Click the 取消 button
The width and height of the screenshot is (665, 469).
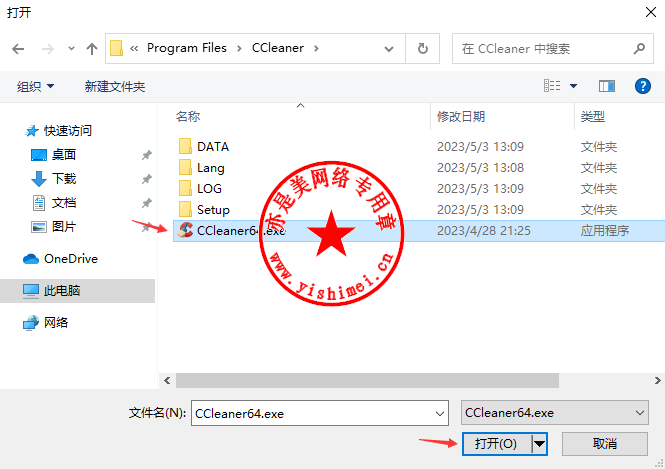pos(605,444)
